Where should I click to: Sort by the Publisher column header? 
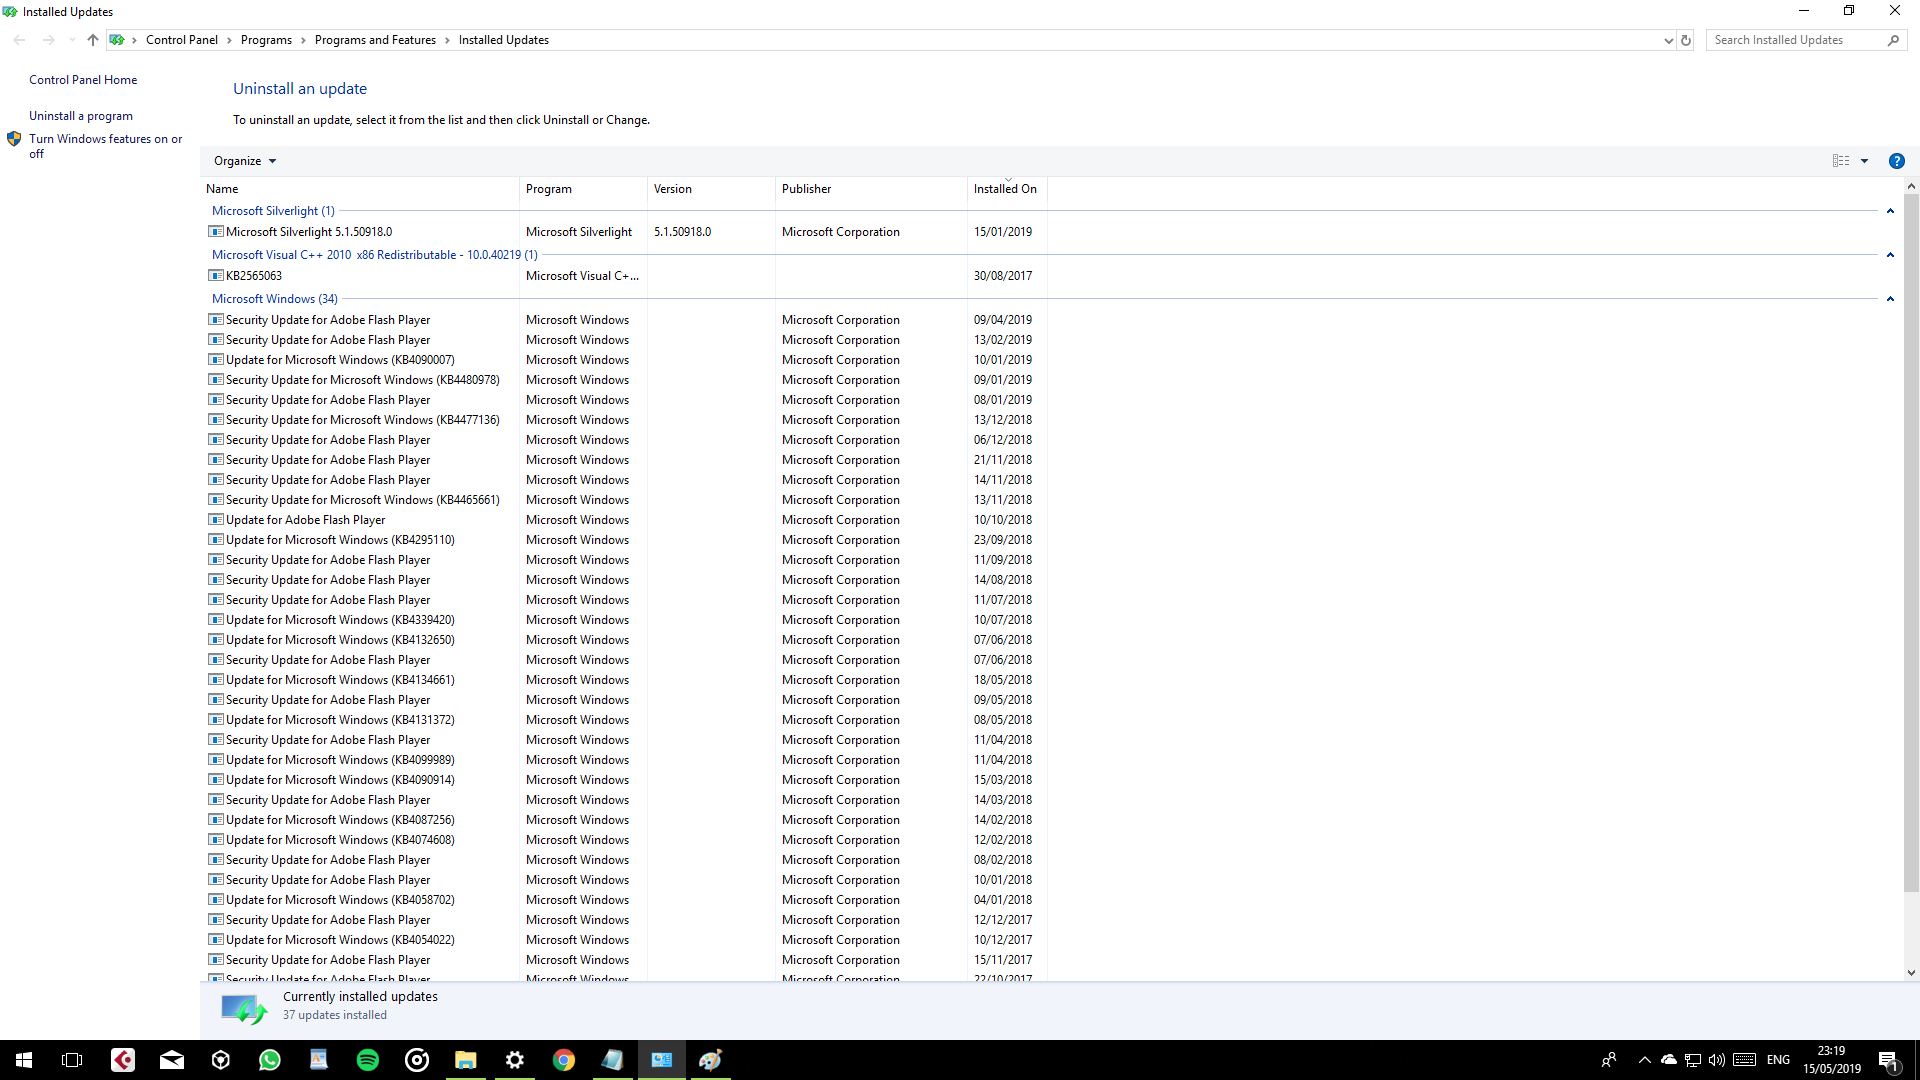(x=871, y=189)
